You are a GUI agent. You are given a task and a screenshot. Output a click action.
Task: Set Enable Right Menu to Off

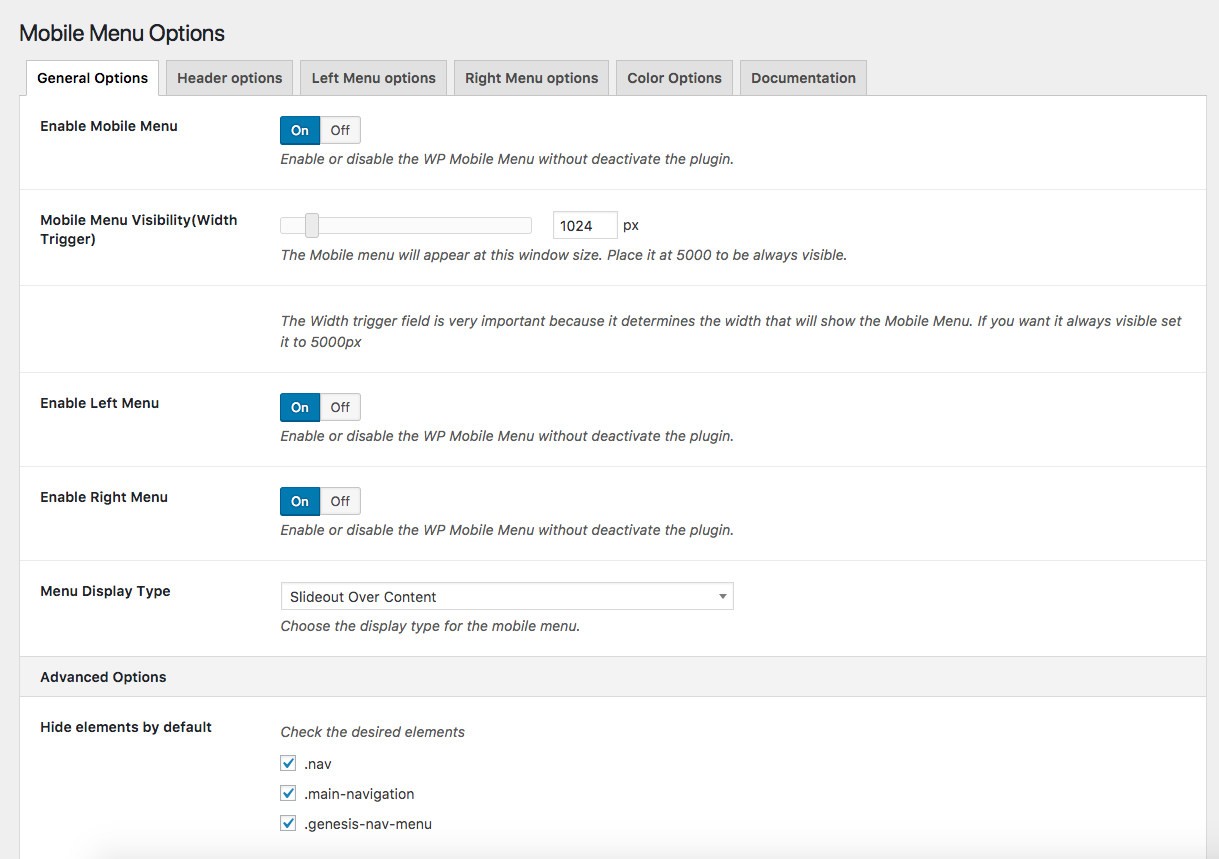[x=340, y=501]
